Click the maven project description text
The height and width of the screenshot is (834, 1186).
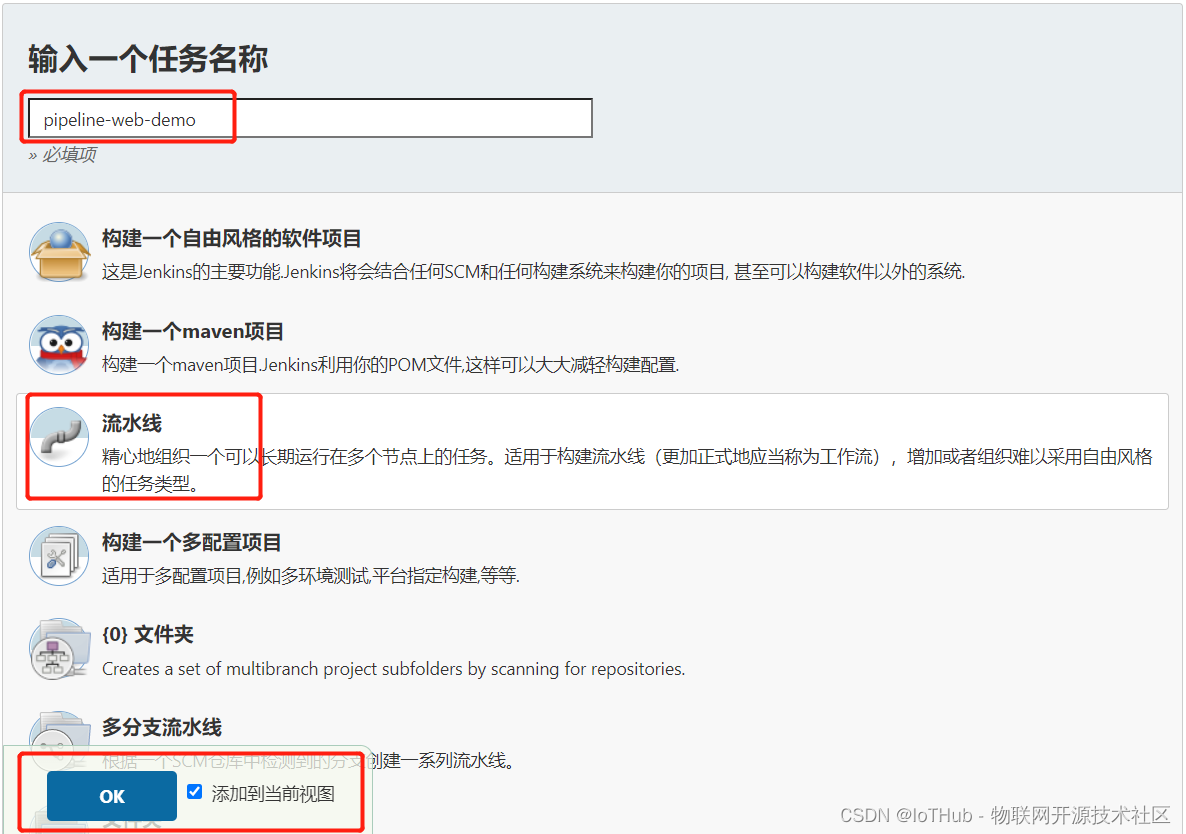(x=390, y=364)
